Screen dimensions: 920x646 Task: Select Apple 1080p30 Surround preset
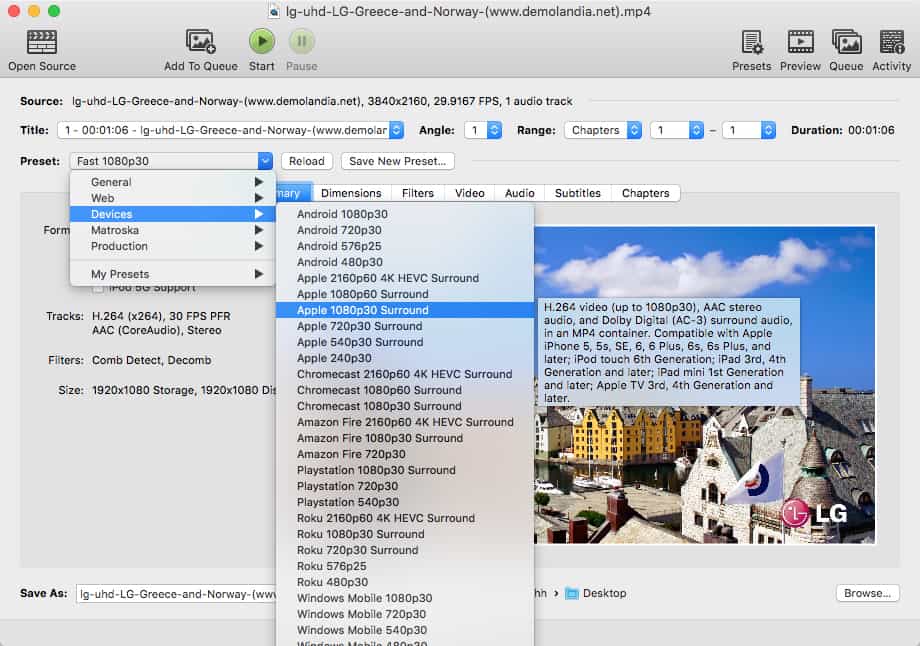[x=405, y=310]
